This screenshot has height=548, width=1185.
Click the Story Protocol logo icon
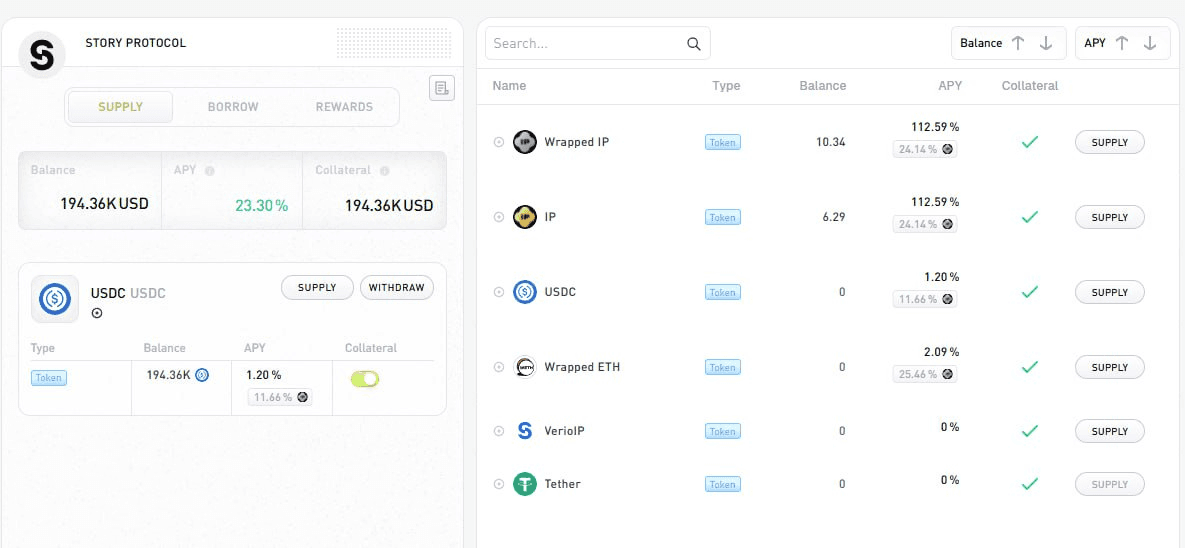(x=42, y=54)
